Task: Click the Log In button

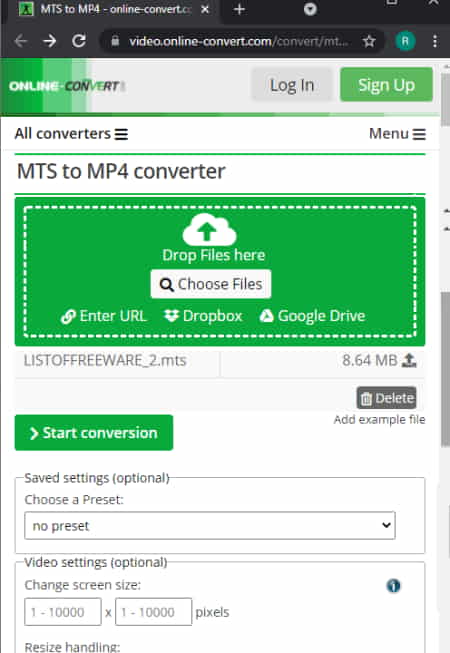Action: click(292, 85)
